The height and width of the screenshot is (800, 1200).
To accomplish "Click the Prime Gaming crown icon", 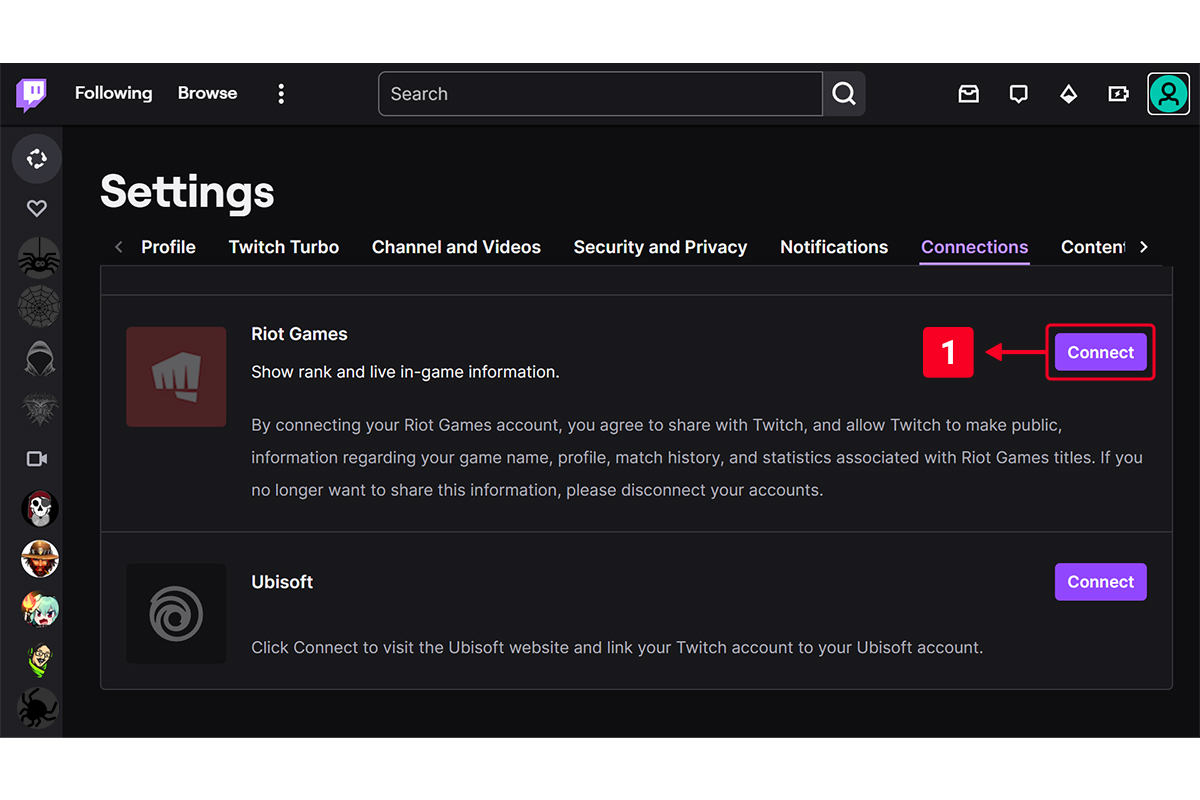I will click(1068, 93).
